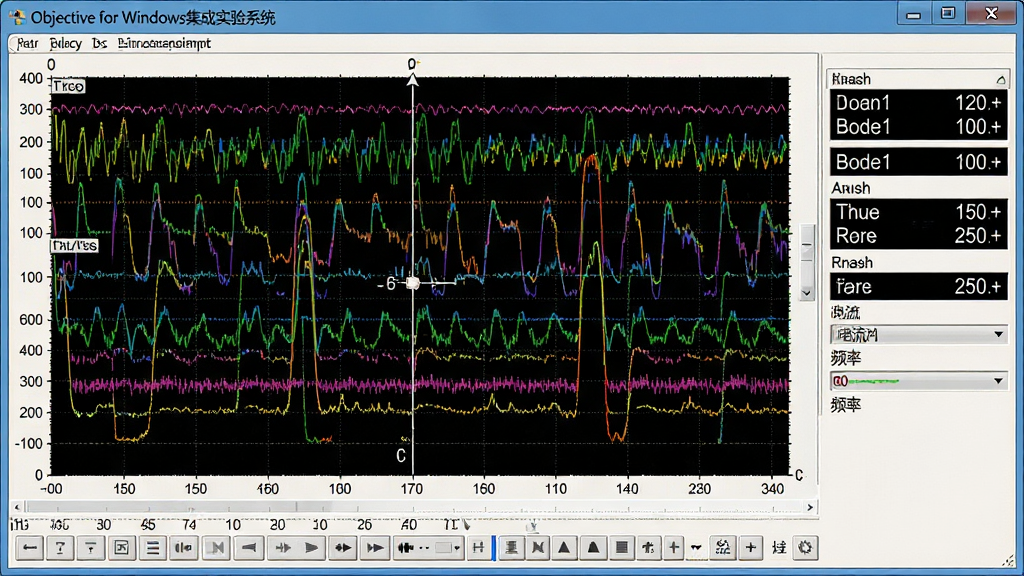
Task: Click the gear settings icon in toolbar
Action: 805,547
